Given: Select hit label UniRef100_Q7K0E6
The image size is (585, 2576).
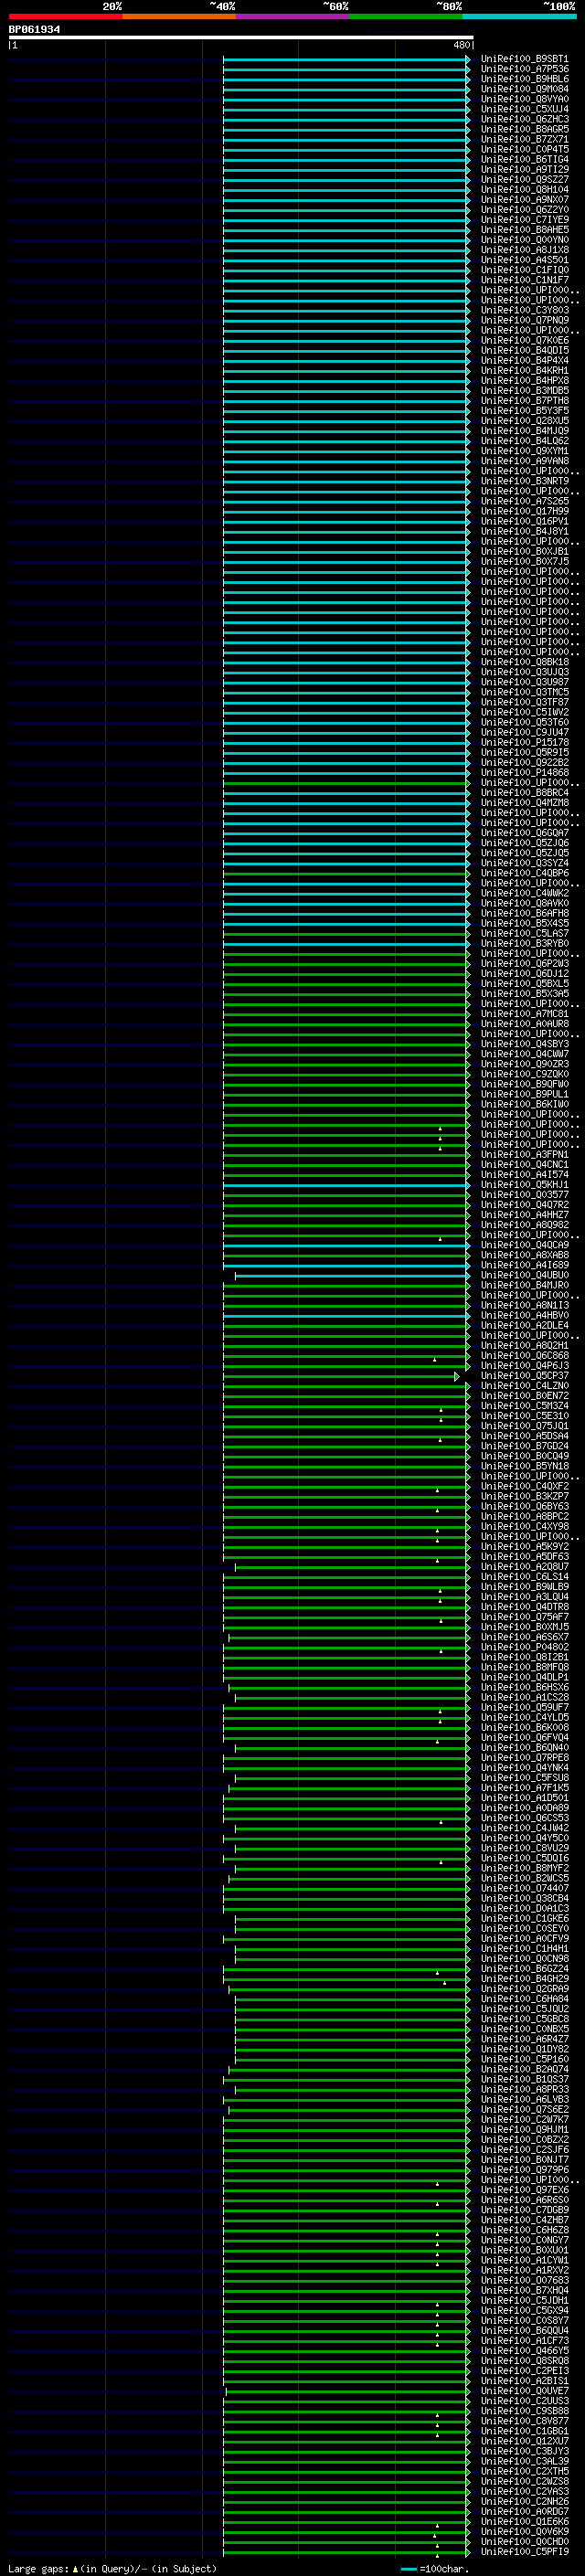Looking at the screenshot, I should pos(524,340).
